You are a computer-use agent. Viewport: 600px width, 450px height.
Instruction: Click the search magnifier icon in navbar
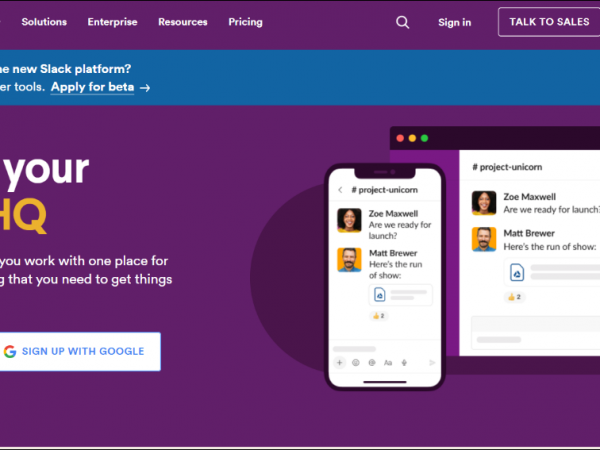click(402, 22)
